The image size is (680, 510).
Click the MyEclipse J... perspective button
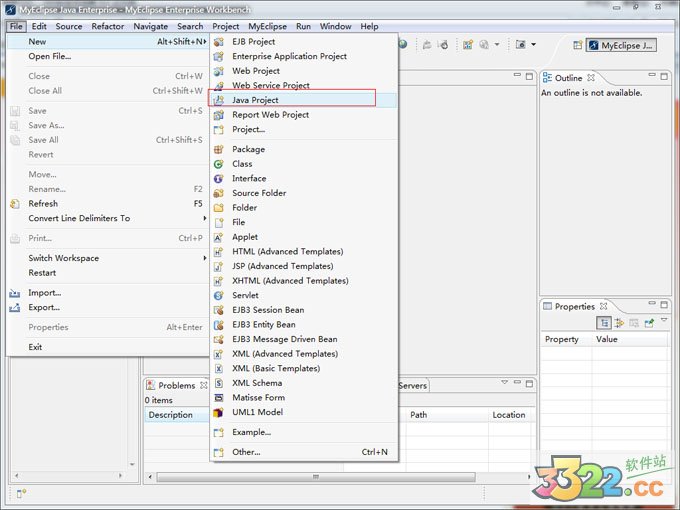(x=621, y=46)
